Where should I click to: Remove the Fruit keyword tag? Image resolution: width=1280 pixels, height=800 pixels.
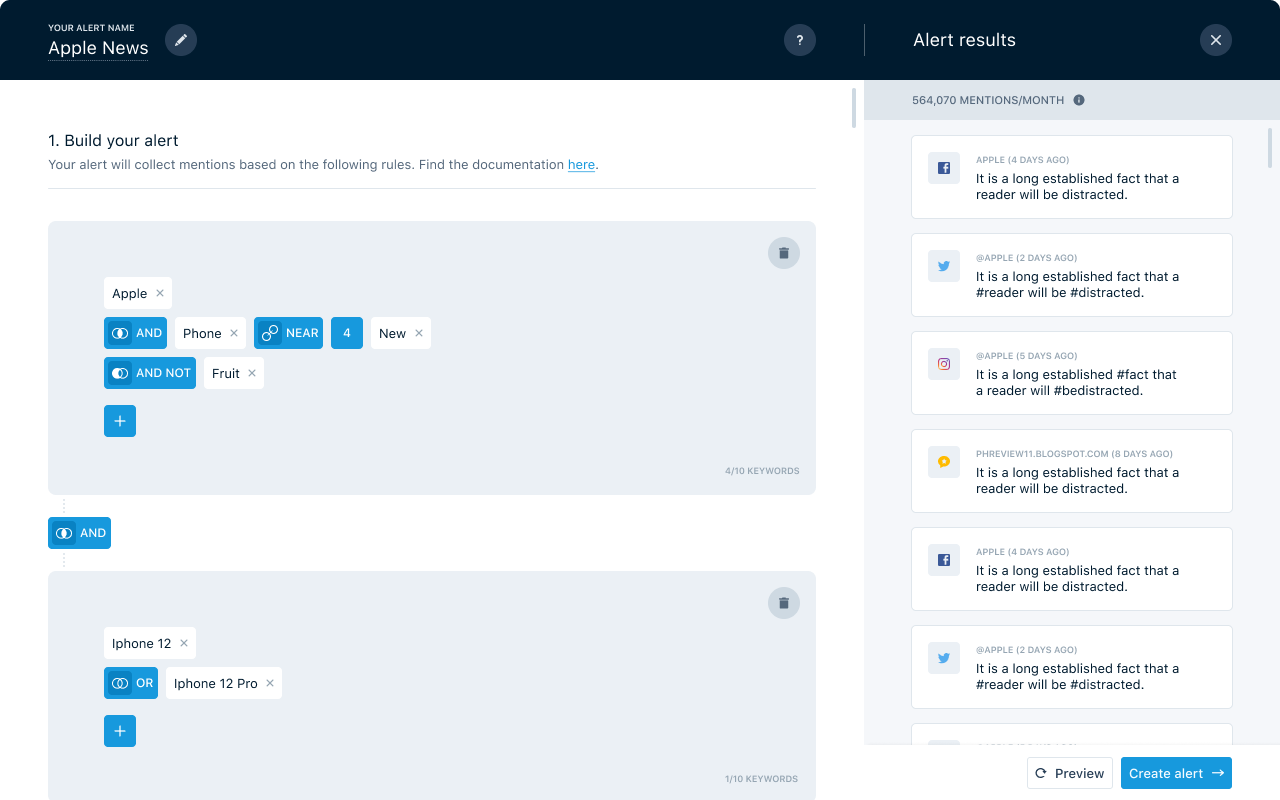[x=252, y=373]
